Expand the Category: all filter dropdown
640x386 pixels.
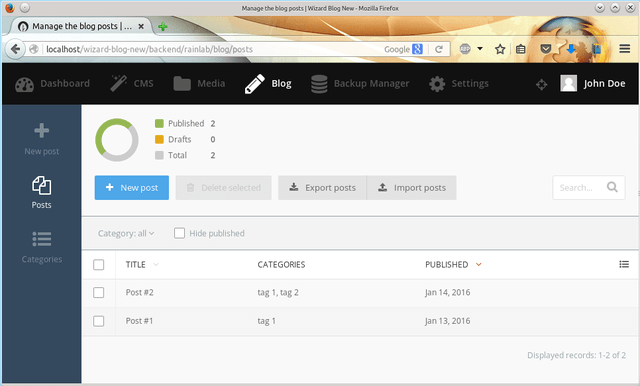[x=126, y=233]
